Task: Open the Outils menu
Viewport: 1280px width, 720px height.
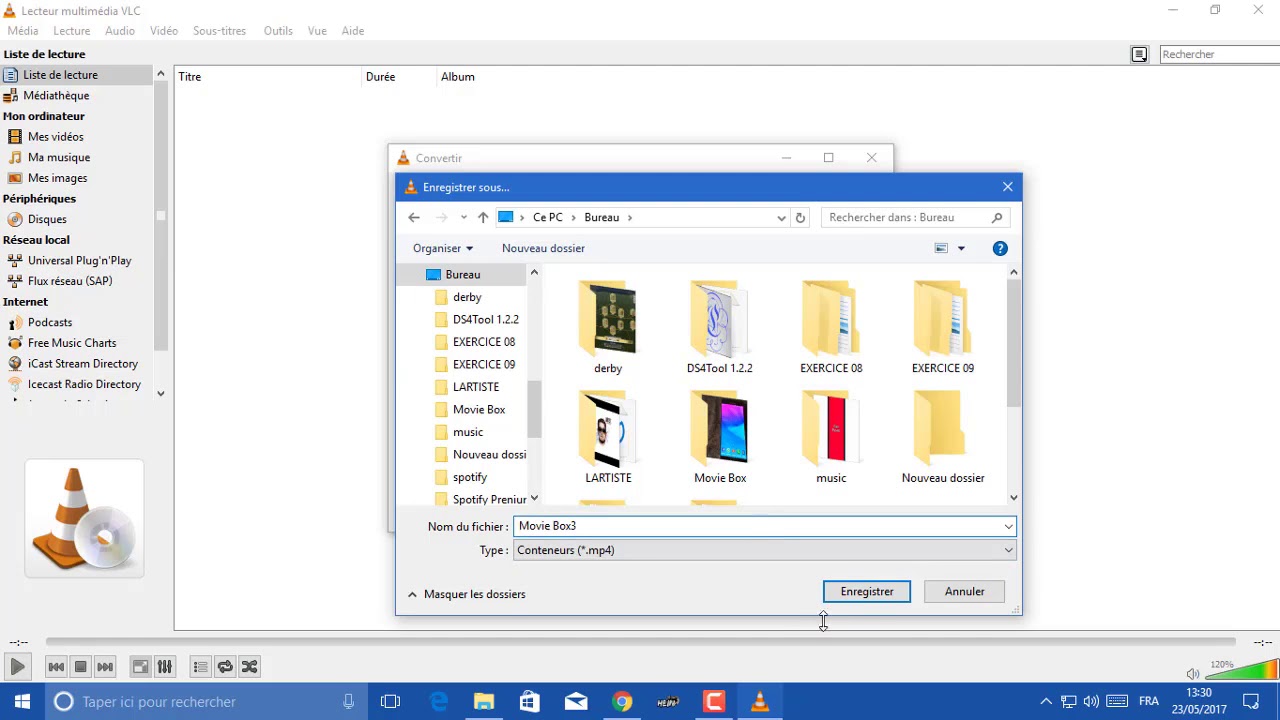Action: [x=278, y=31]
